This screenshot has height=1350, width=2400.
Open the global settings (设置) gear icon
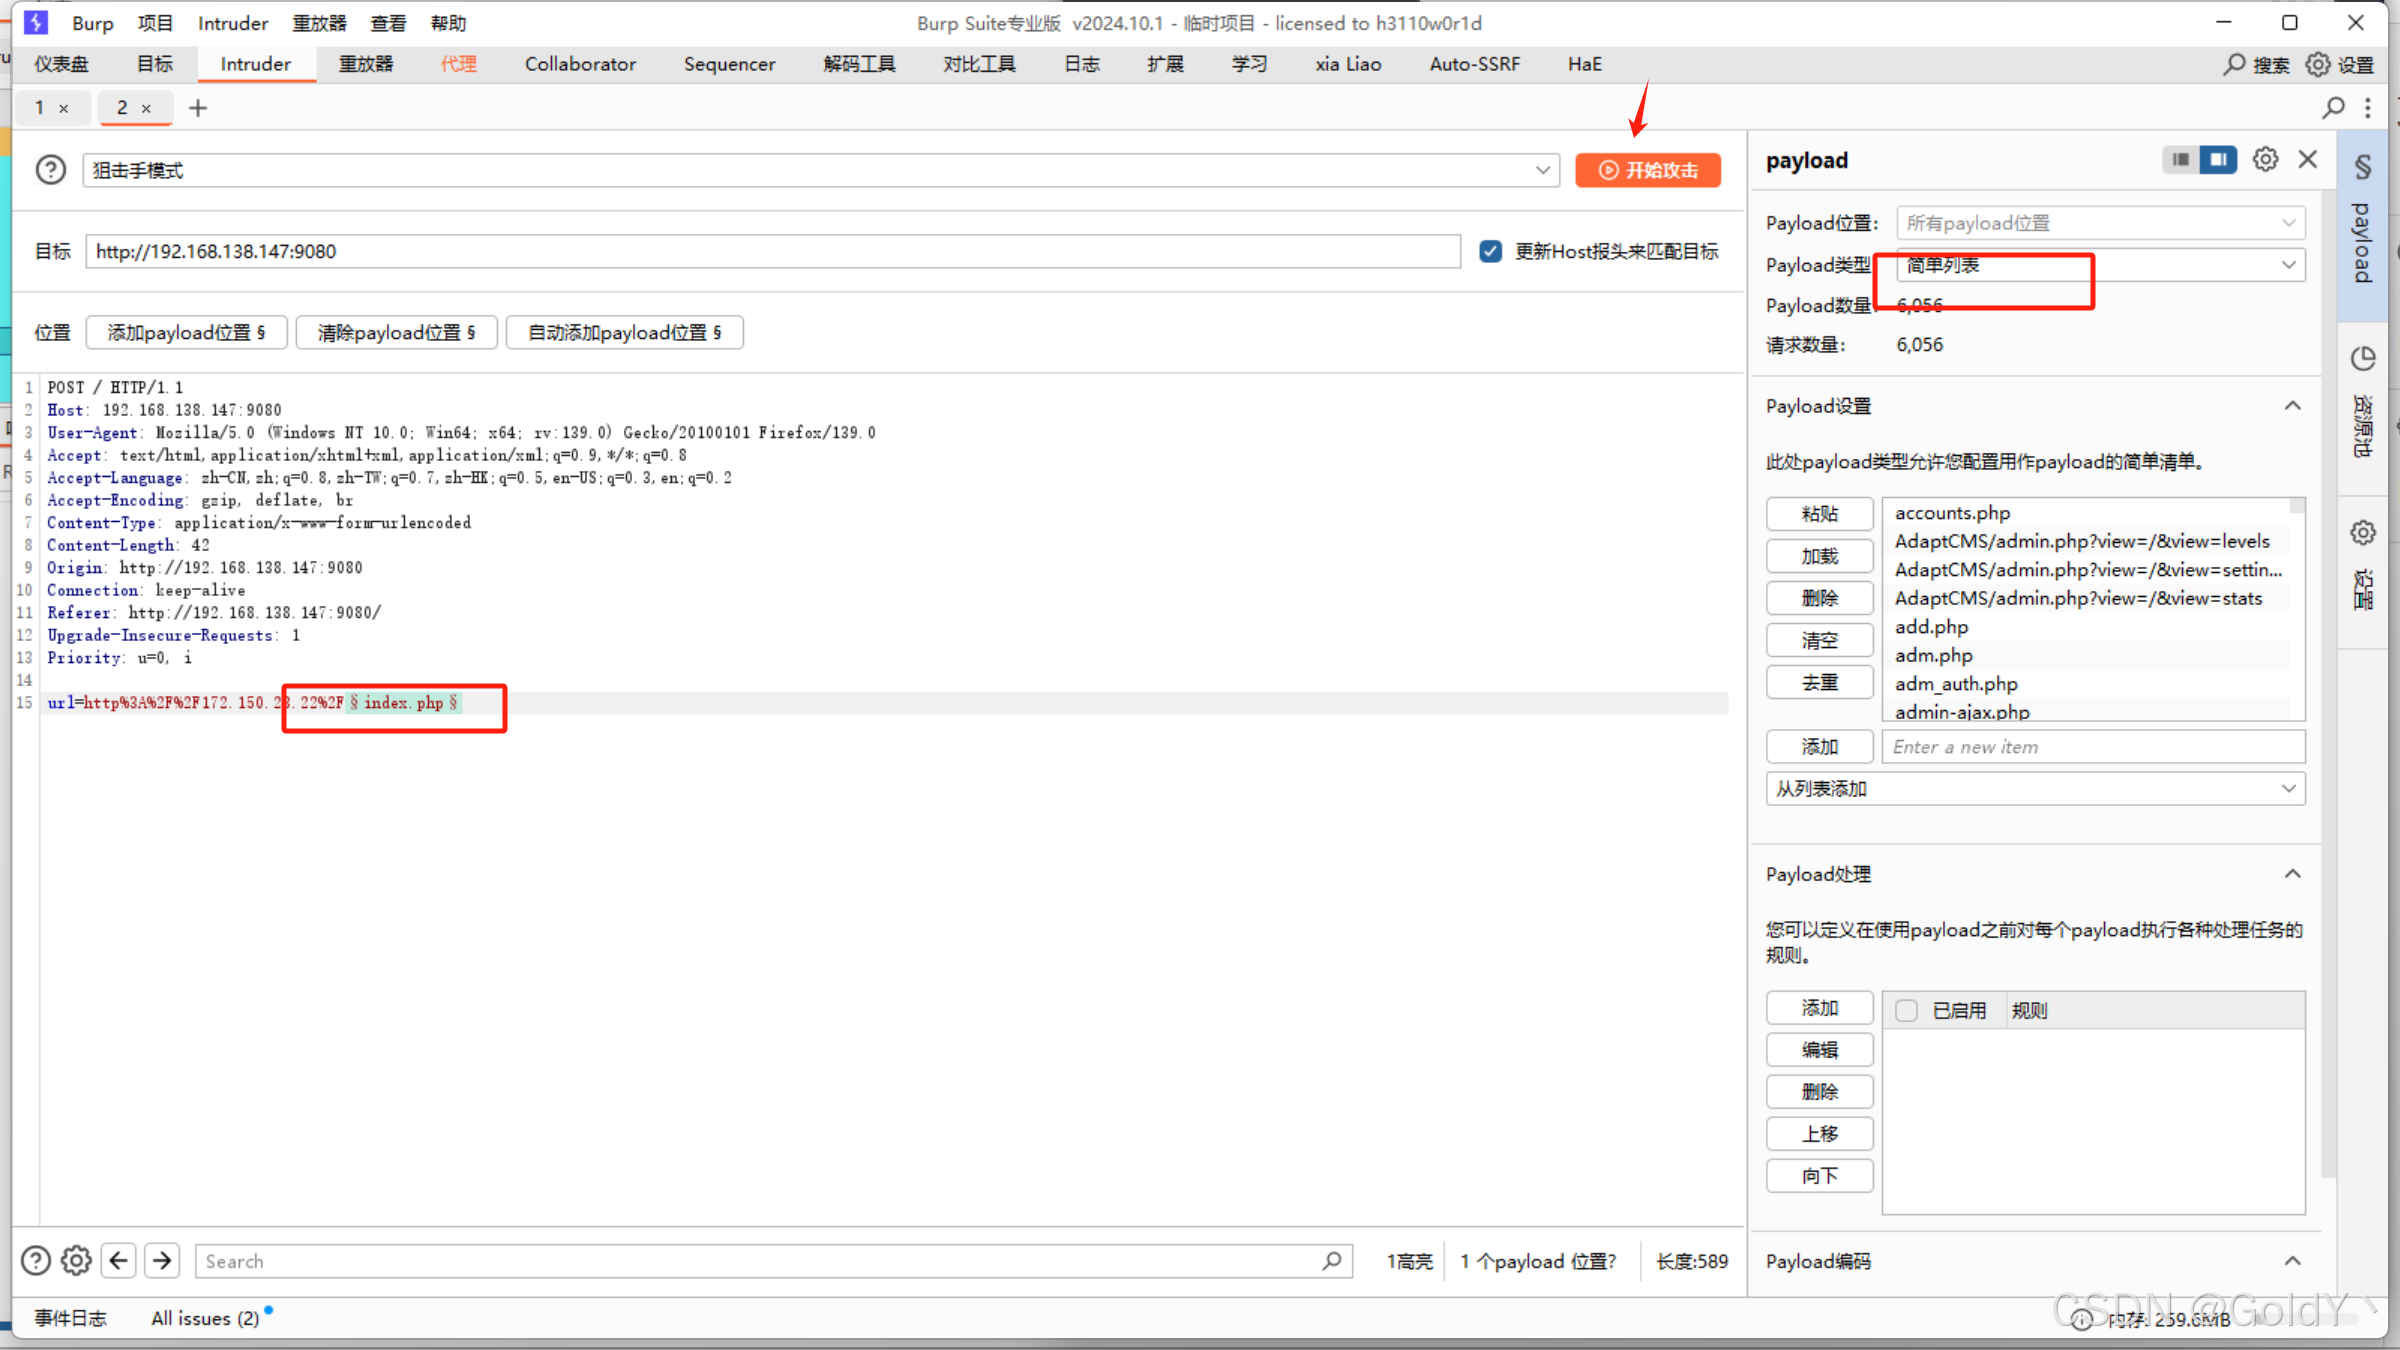coord(2318,65)
